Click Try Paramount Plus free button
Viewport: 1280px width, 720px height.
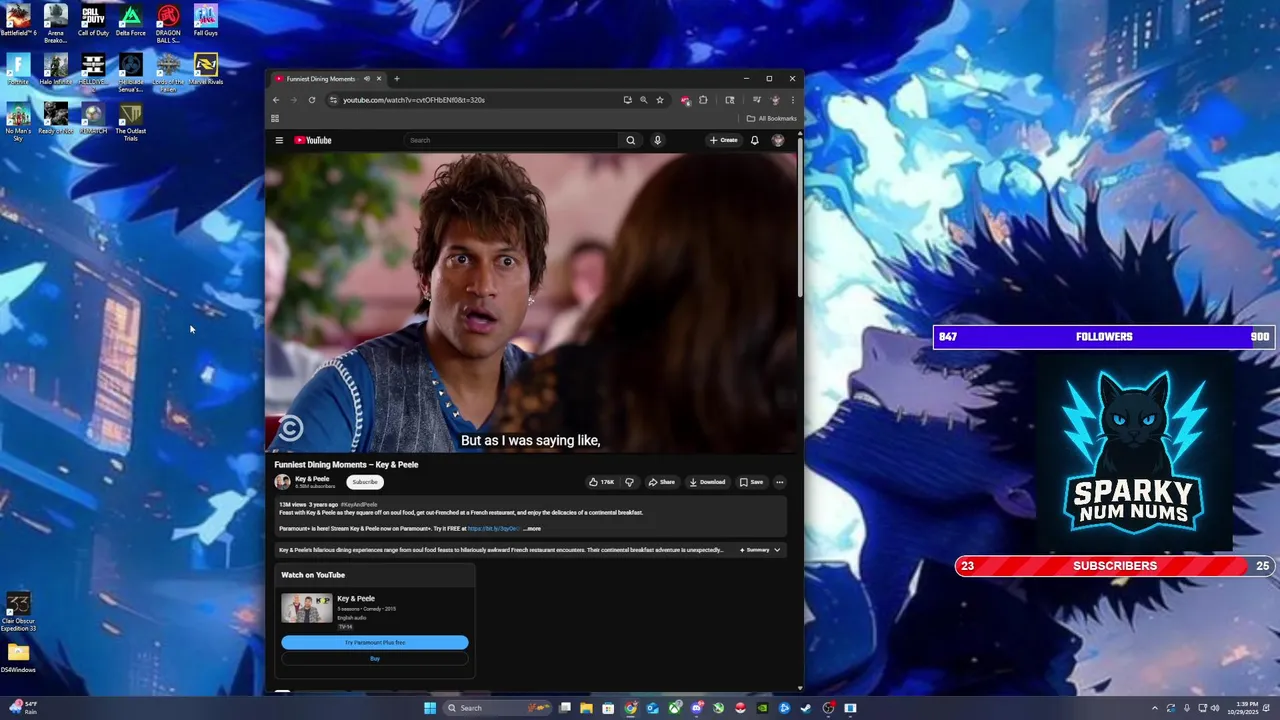click(x=375, y=642)
